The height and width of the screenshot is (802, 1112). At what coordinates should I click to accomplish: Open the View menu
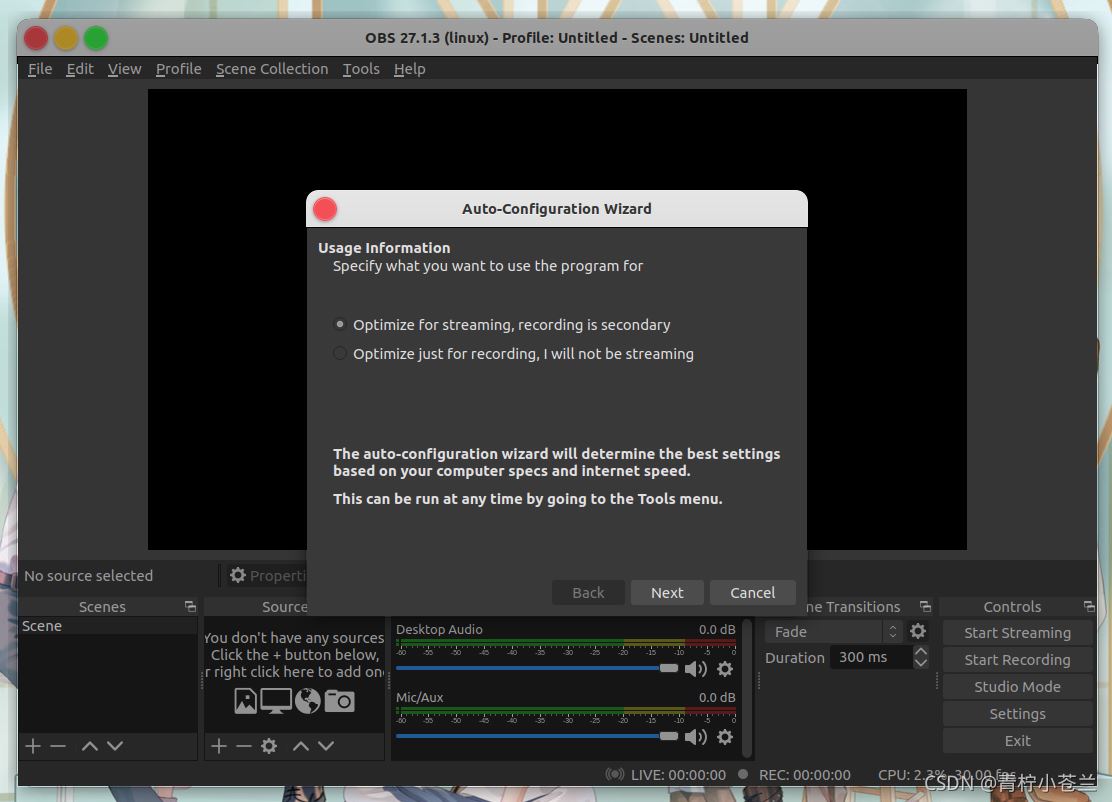click(124, 69)
